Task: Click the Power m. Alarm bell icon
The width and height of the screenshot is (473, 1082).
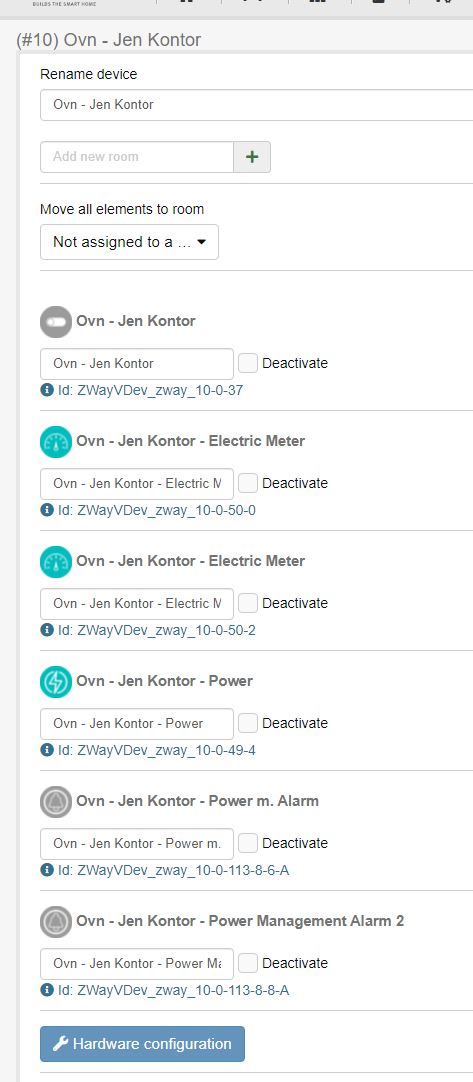Action: click(56, 802)
